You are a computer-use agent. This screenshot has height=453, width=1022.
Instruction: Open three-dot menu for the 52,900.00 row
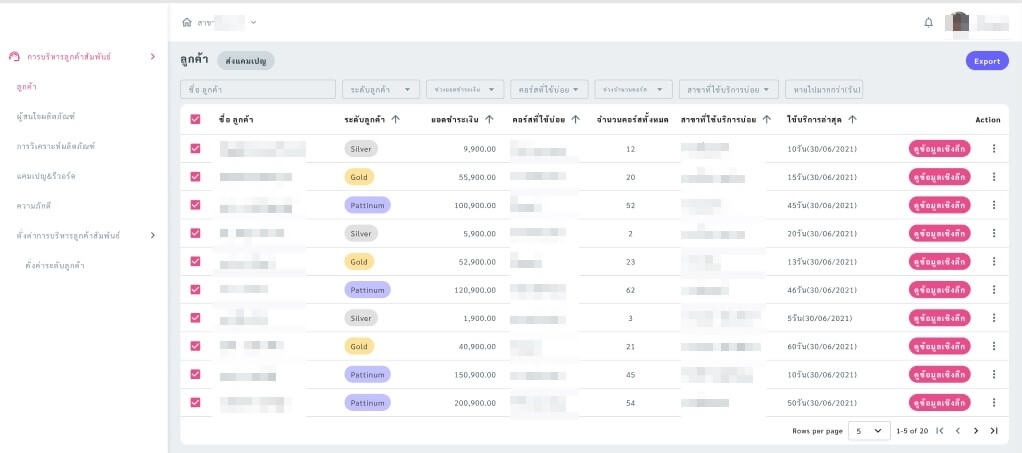click(994, 261)
